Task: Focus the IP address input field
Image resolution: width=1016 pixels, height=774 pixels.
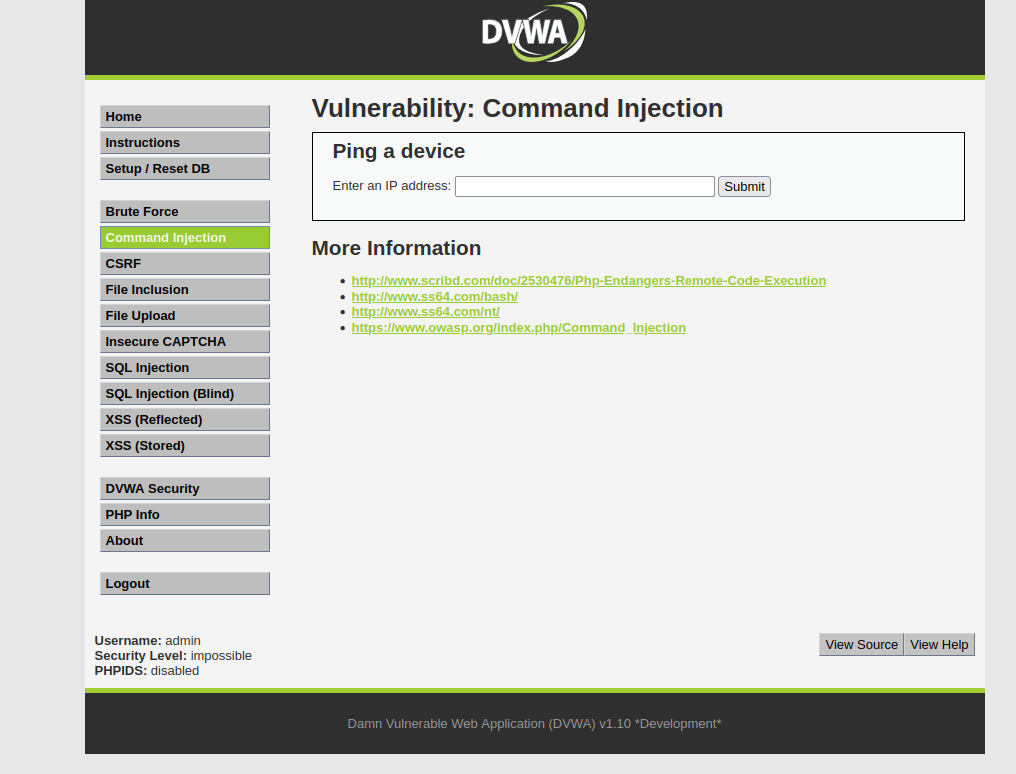Action: coord(585,187)
